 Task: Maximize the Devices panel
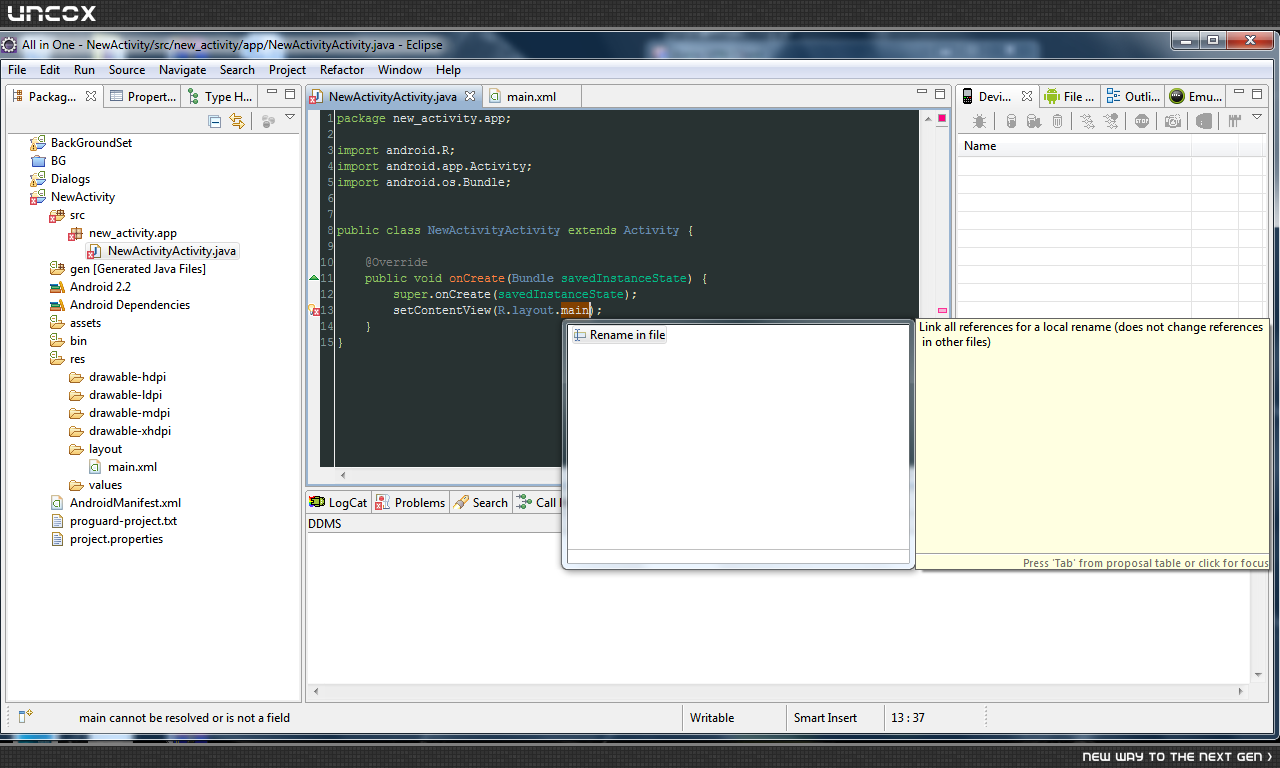pos(1257,94)
